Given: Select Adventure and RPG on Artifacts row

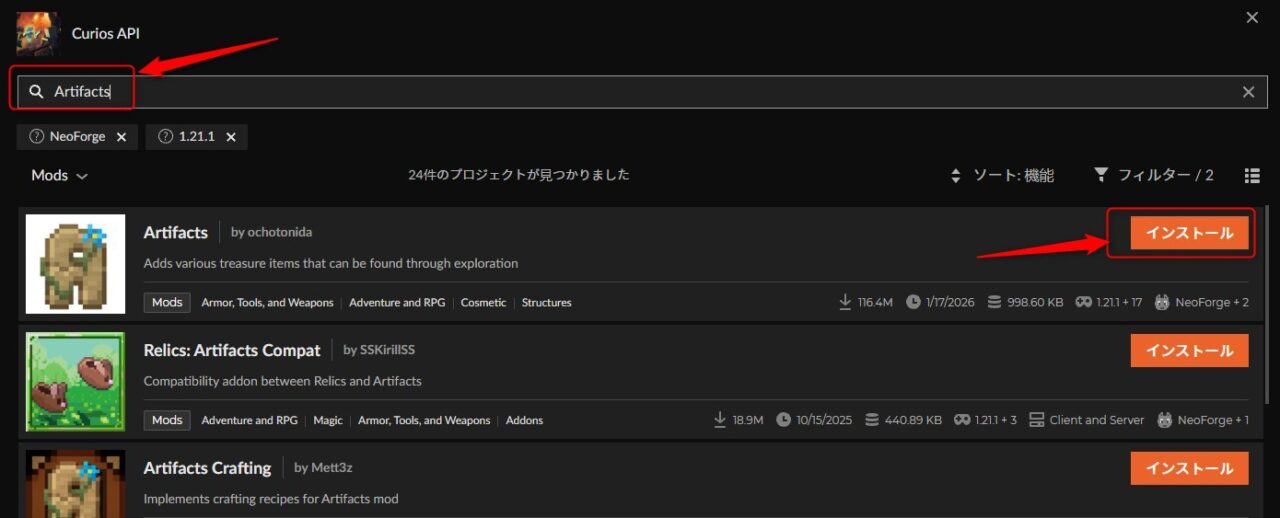Looking at the screenshot, I should [399, 302].
